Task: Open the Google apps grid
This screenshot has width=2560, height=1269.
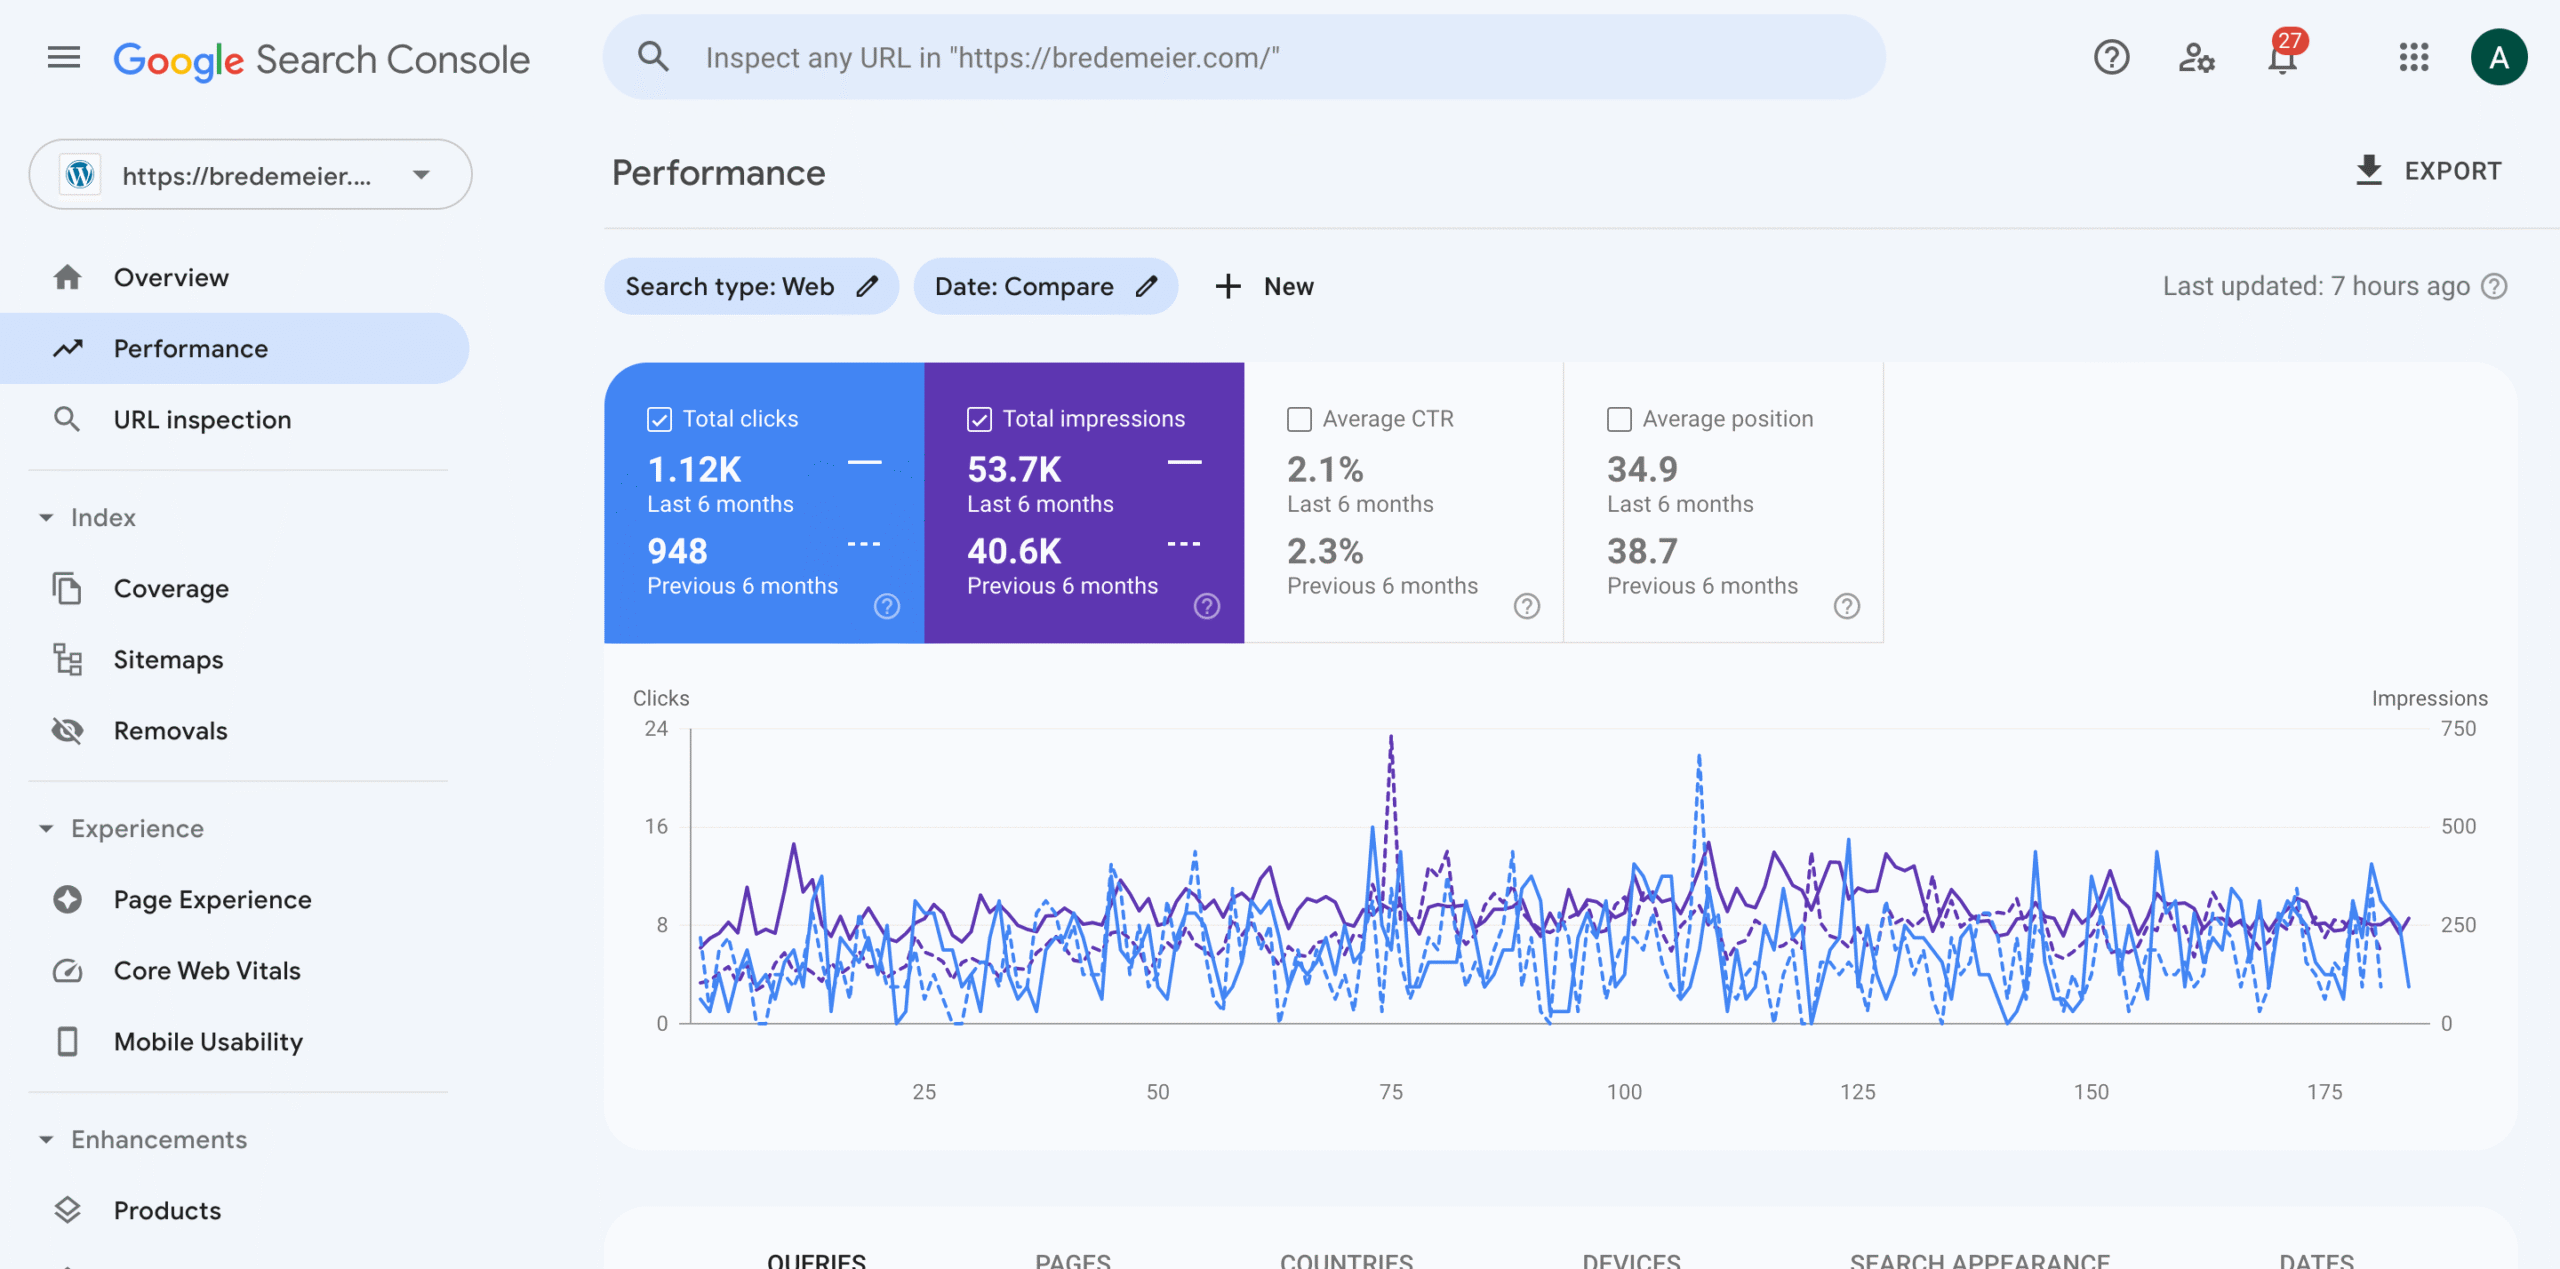Action: tap(2413, 57)
